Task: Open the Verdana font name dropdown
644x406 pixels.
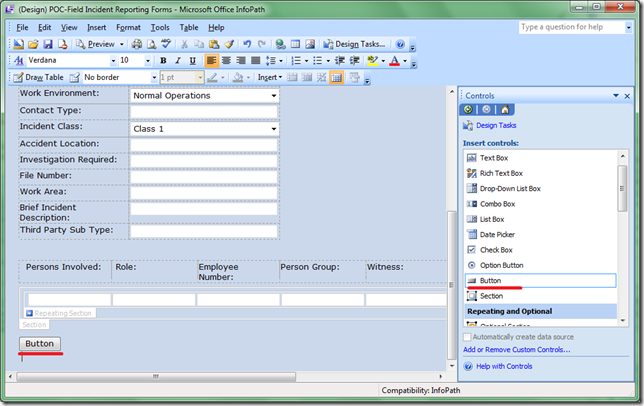Action: click(112, 61)
